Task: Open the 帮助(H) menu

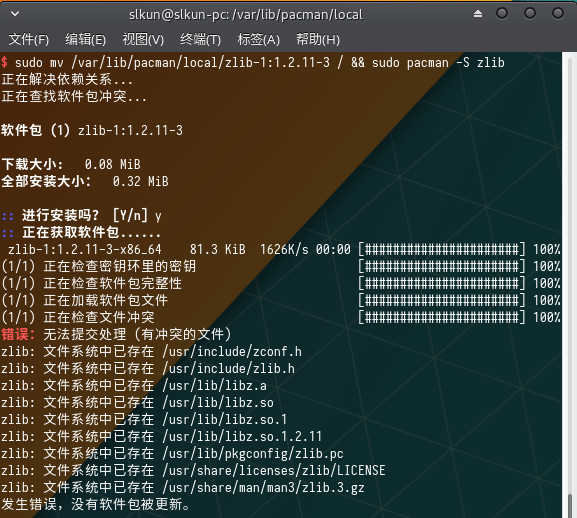Action: coord(318,39)
